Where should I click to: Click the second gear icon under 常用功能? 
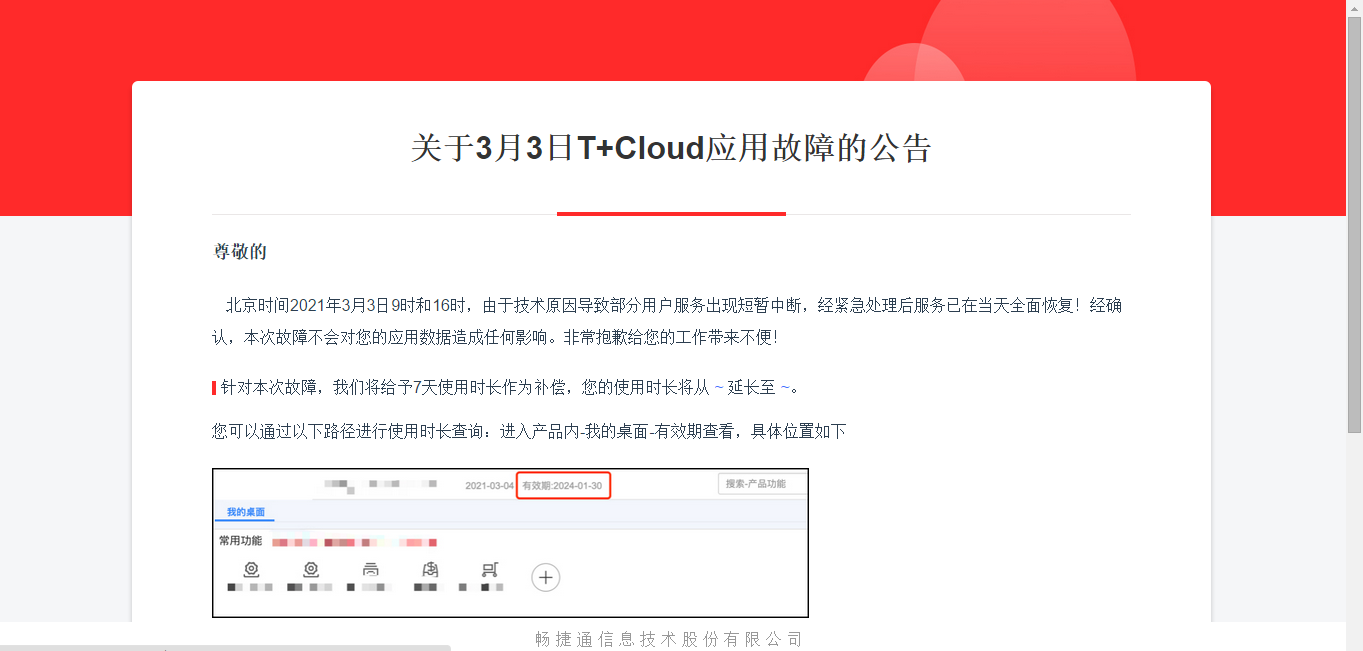click(311, 570)
